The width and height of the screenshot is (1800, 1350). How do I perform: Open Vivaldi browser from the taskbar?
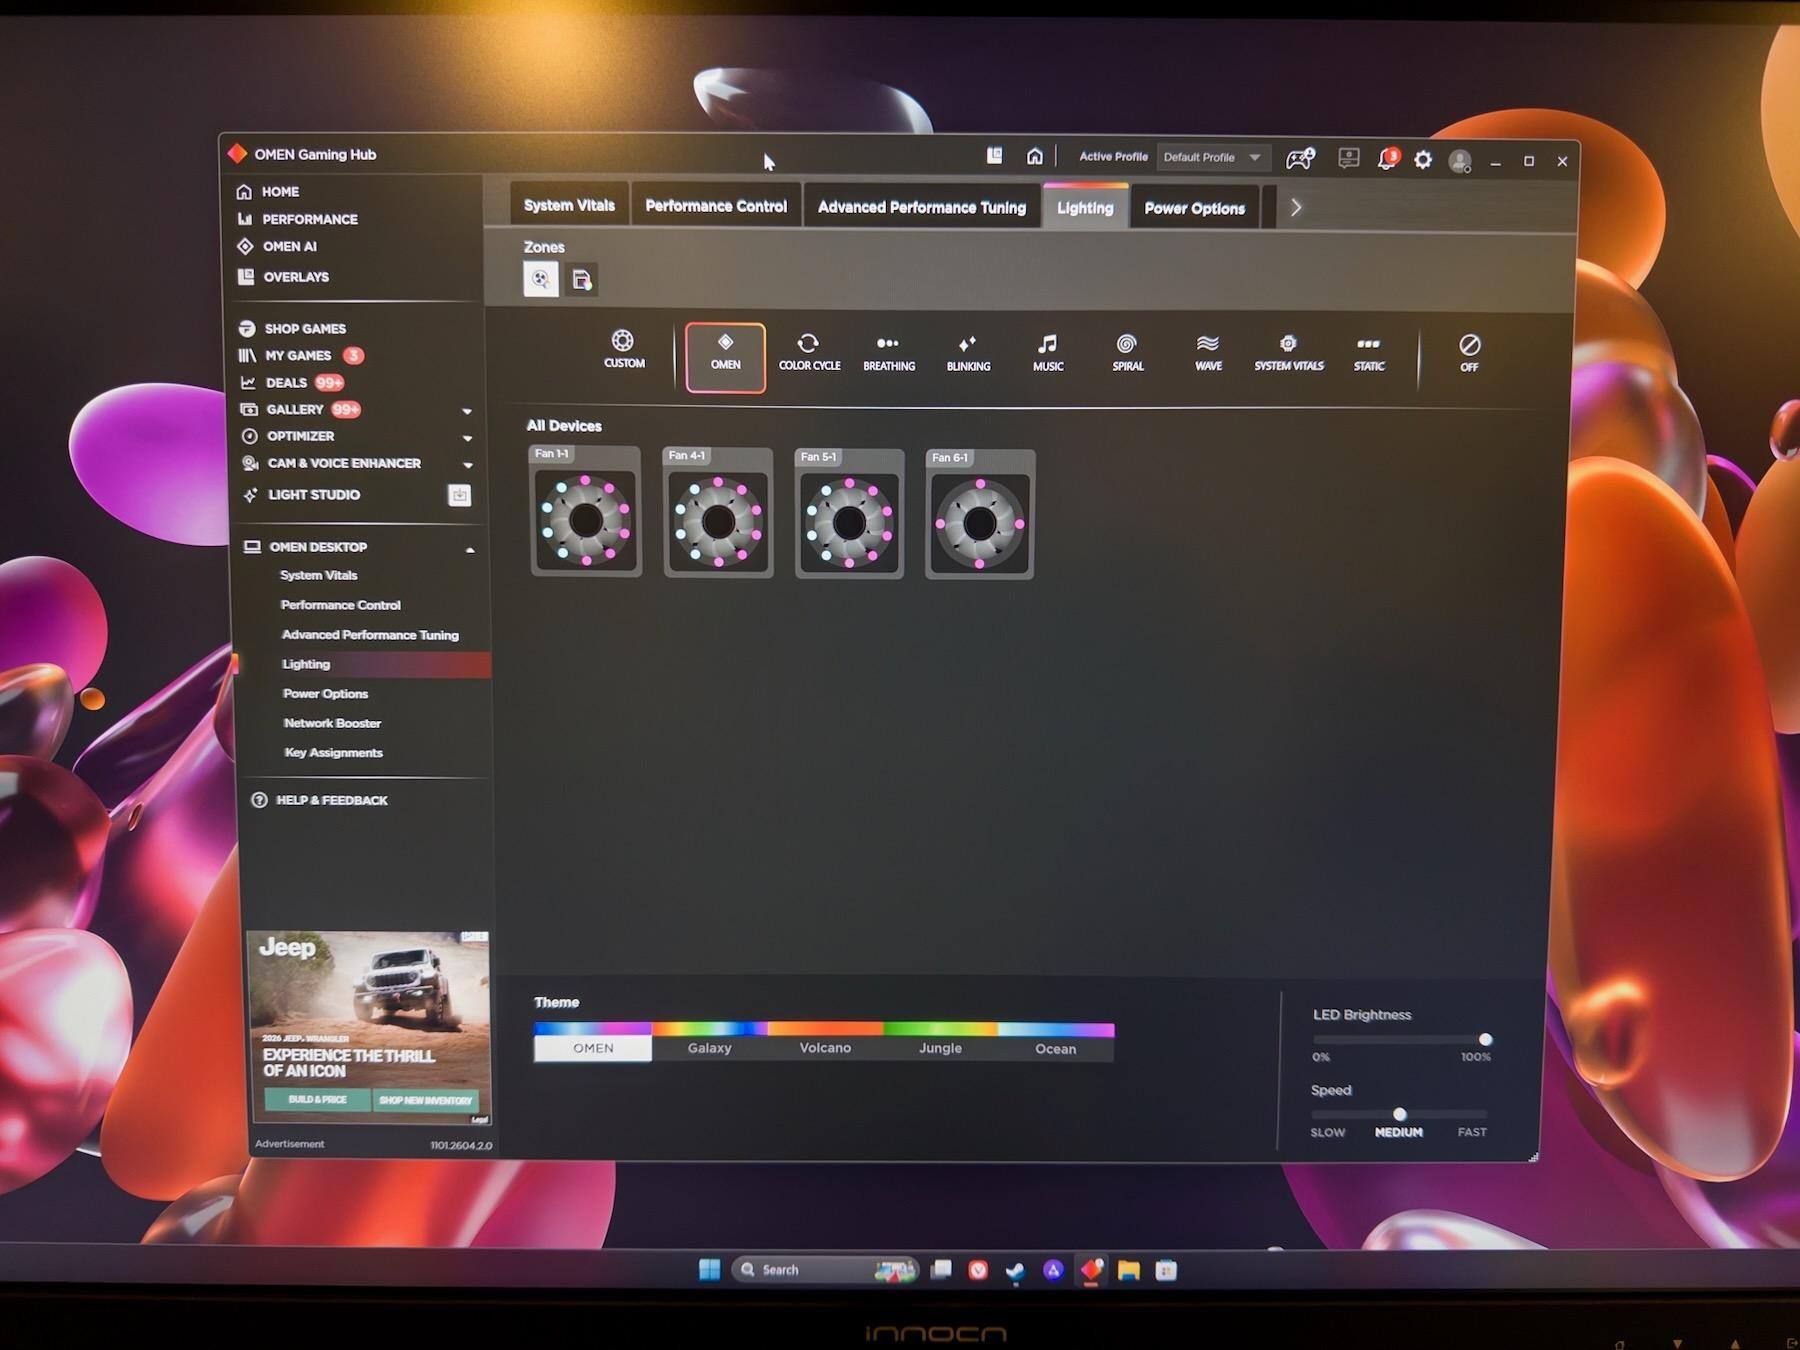pyautogui.click(x=978, y=1270)
